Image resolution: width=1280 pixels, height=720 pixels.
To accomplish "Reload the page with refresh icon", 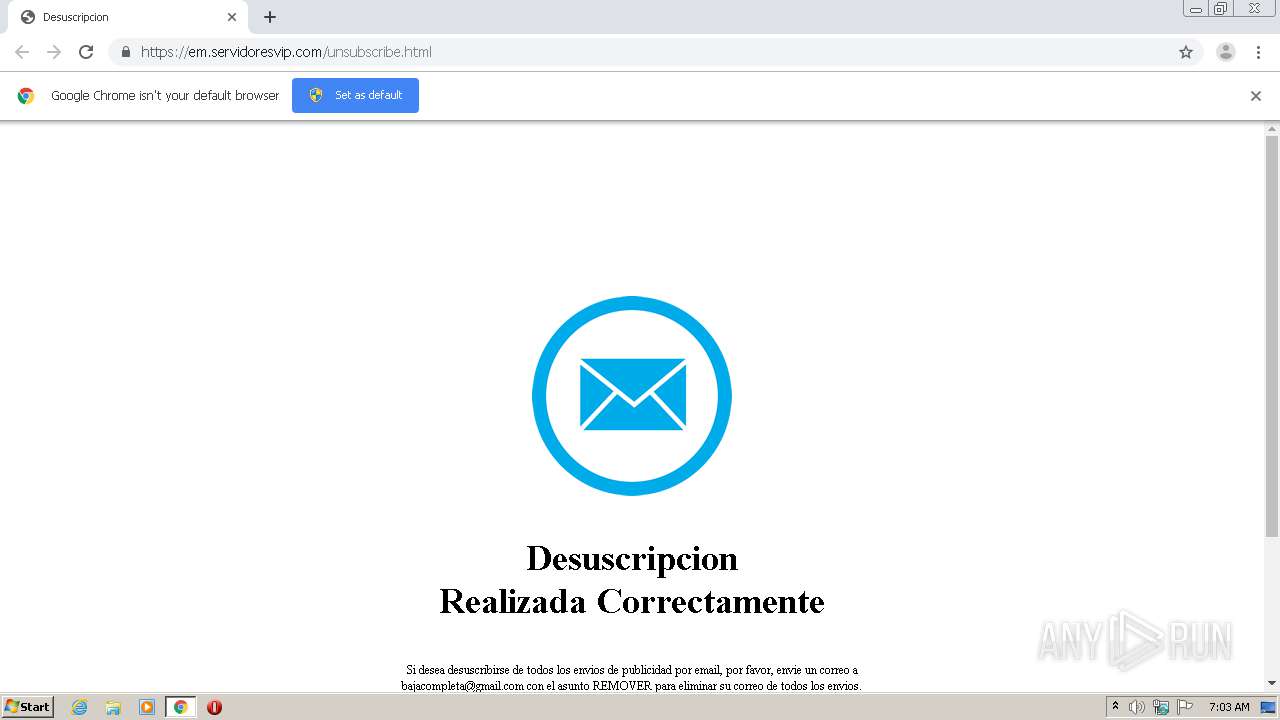I will (x=86, y=52).
